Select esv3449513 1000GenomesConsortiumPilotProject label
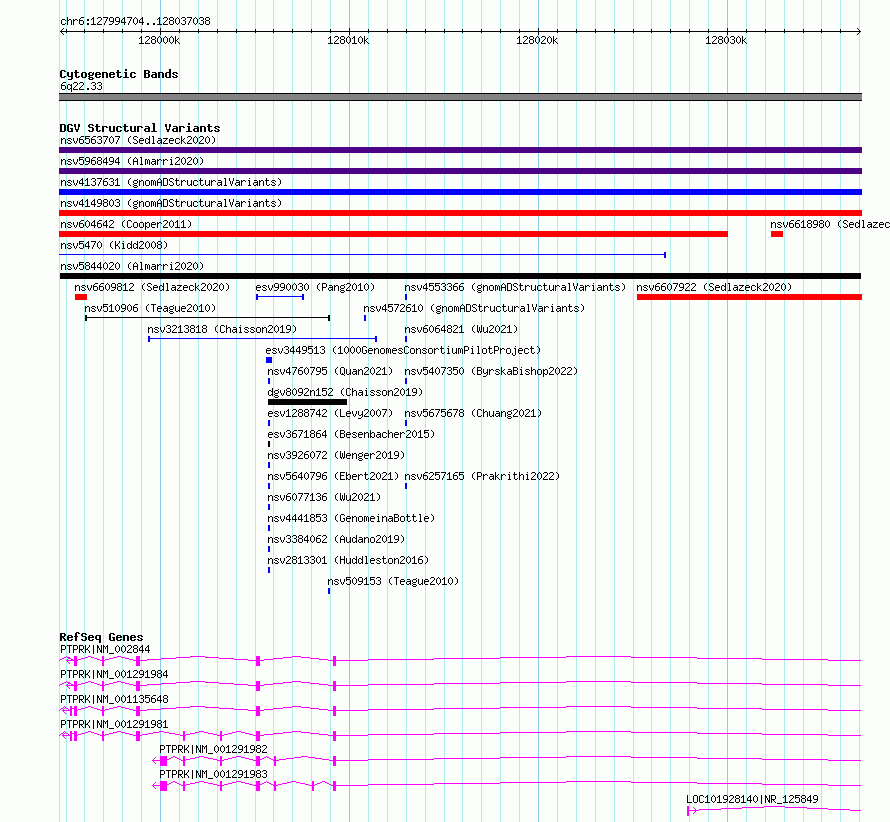890x822 pixels. pos(403,350)
